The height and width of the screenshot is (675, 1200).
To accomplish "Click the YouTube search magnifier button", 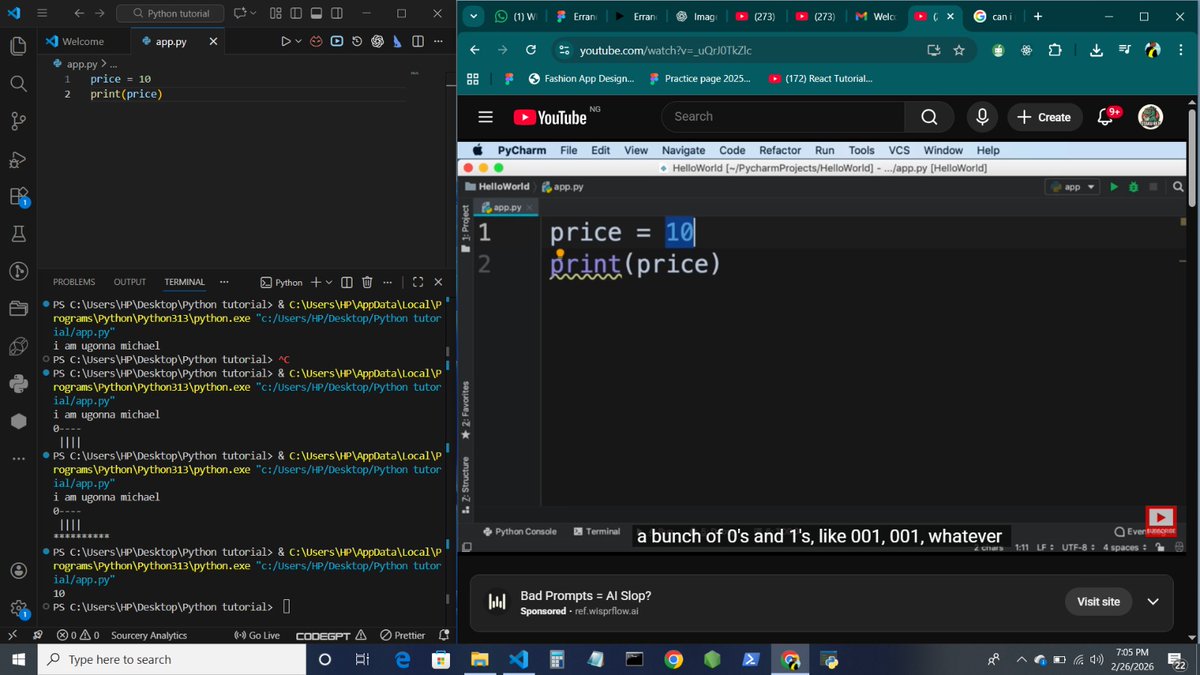I will 929,117.
